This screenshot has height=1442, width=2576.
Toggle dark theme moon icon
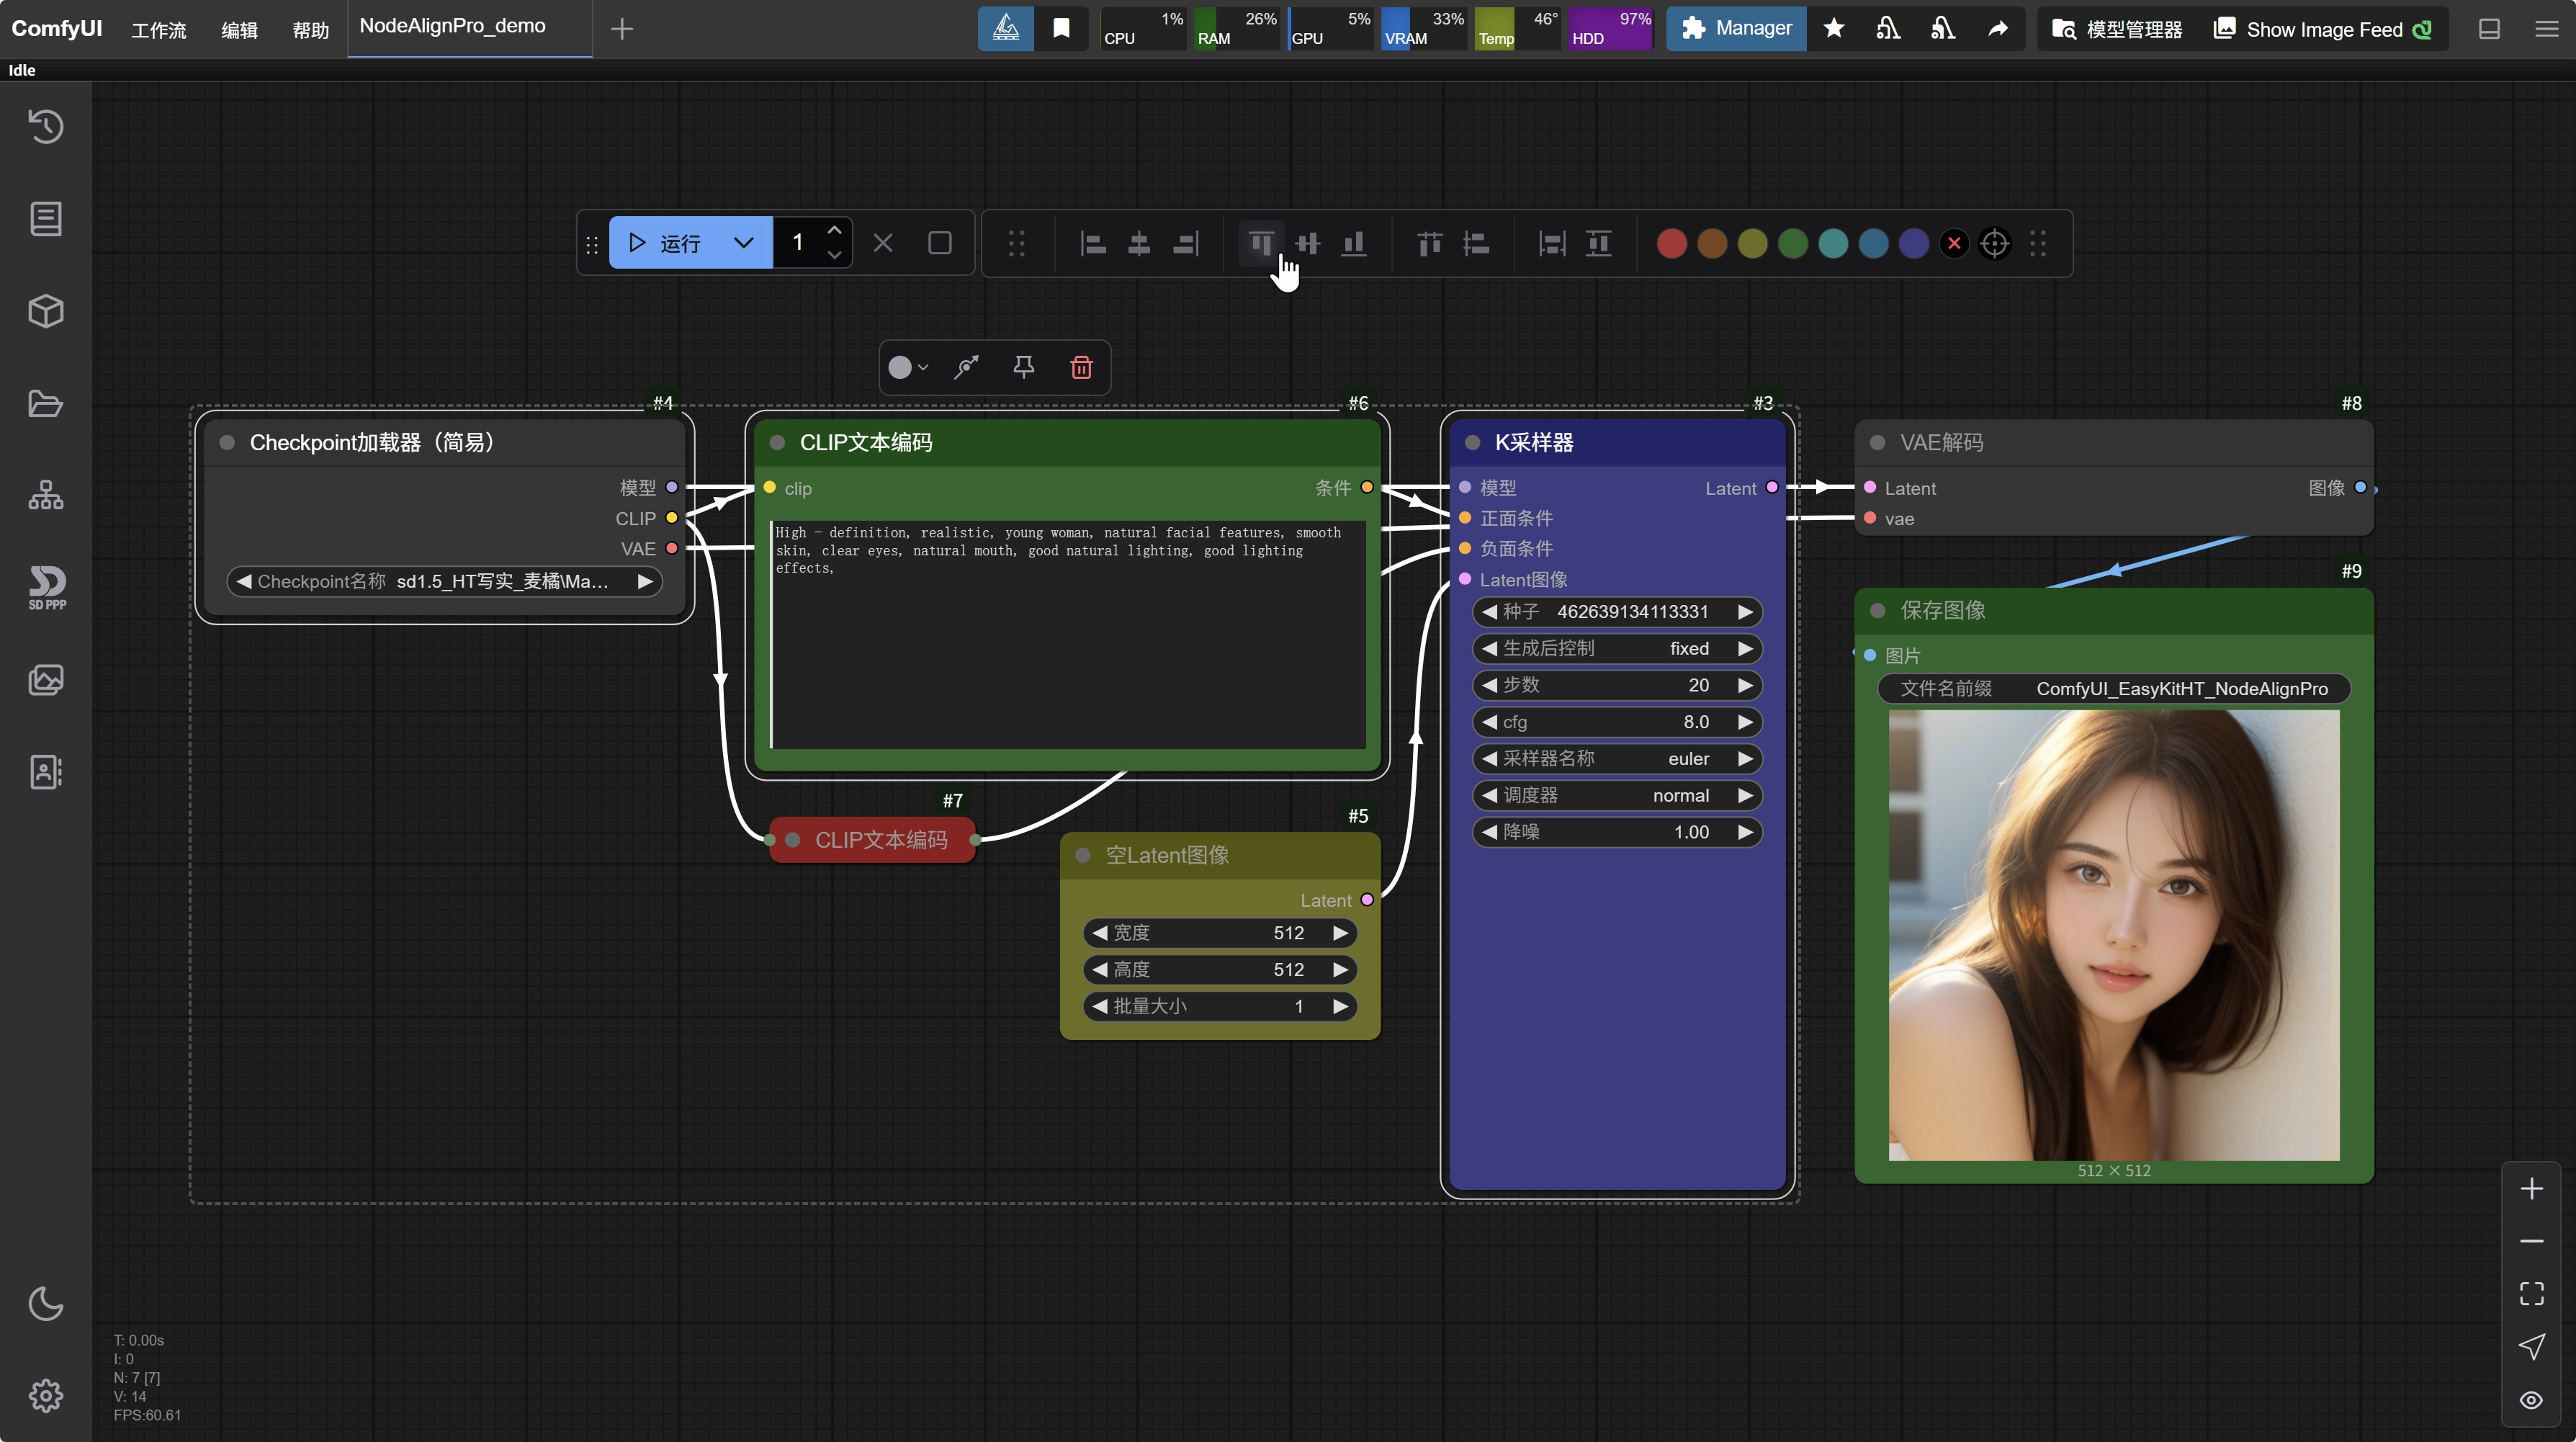click(46, 1303)
